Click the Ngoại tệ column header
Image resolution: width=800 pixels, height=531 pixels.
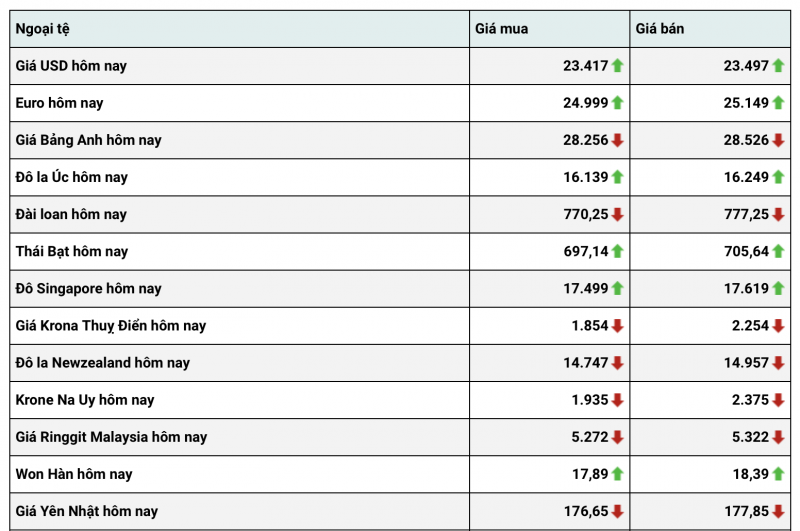coord(43,29)
